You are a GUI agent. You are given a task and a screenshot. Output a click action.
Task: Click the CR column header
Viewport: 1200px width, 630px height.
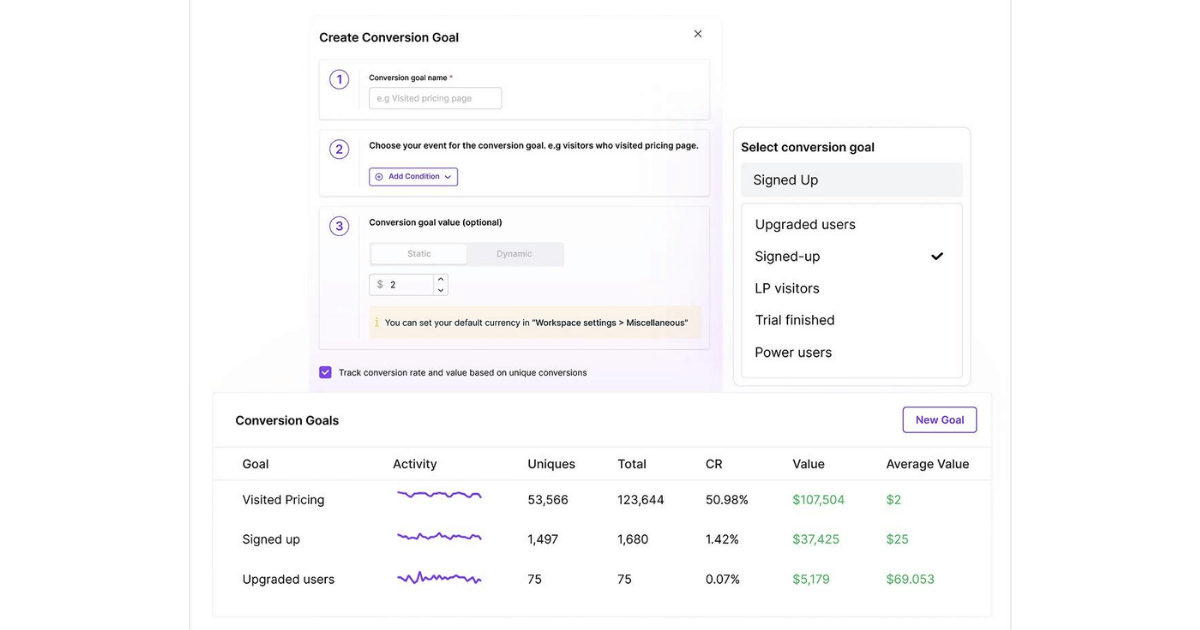(x=714, y=464)
